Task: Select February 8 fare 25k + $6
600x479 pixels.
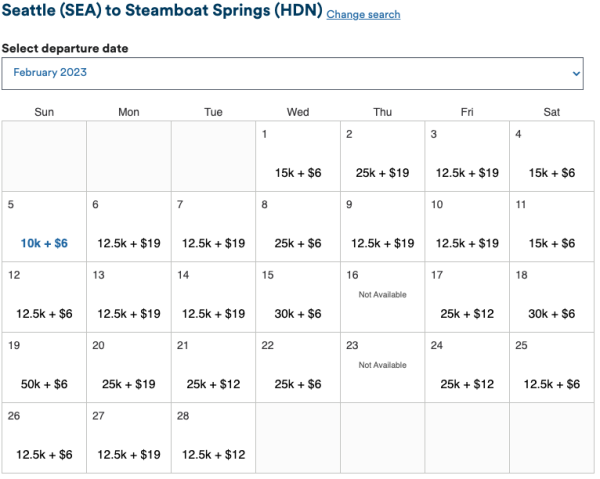Action: pyautogui.click(x=298, y=243)
